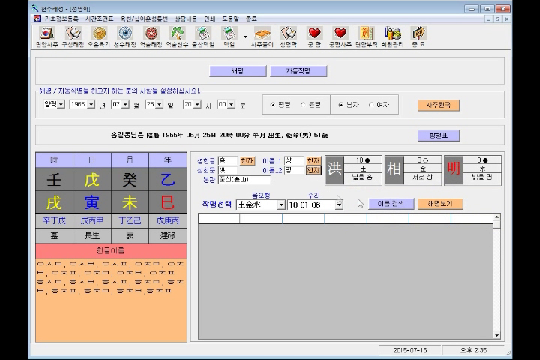
Task: Select the 洪 hanja tile
Action: coord(334,170)
